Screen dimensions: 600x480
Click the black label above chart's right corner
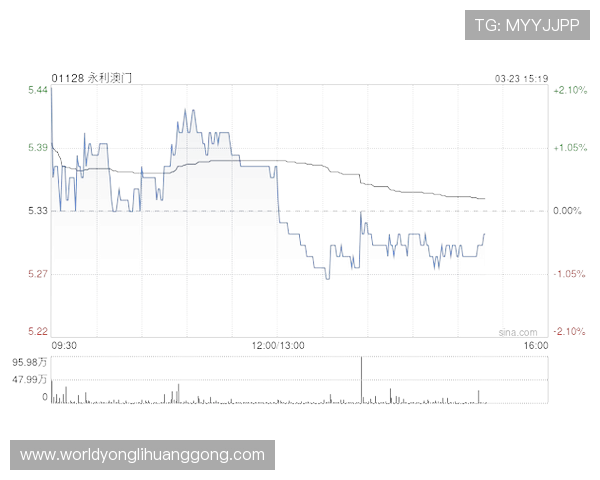[x=519, y=77]
